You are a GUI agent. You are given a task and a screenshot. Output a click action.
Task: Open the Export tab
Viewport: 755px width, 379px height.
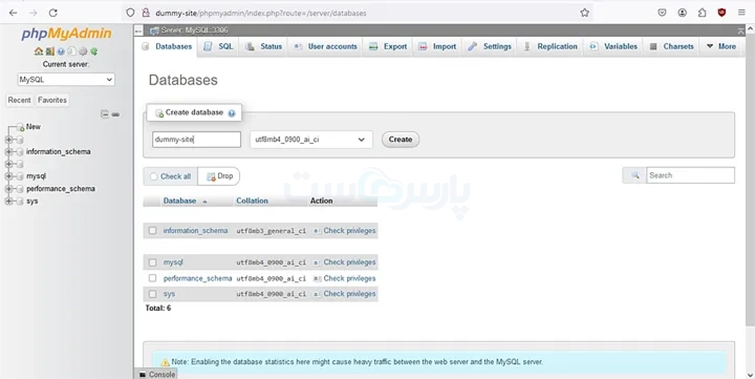[388, 47]
